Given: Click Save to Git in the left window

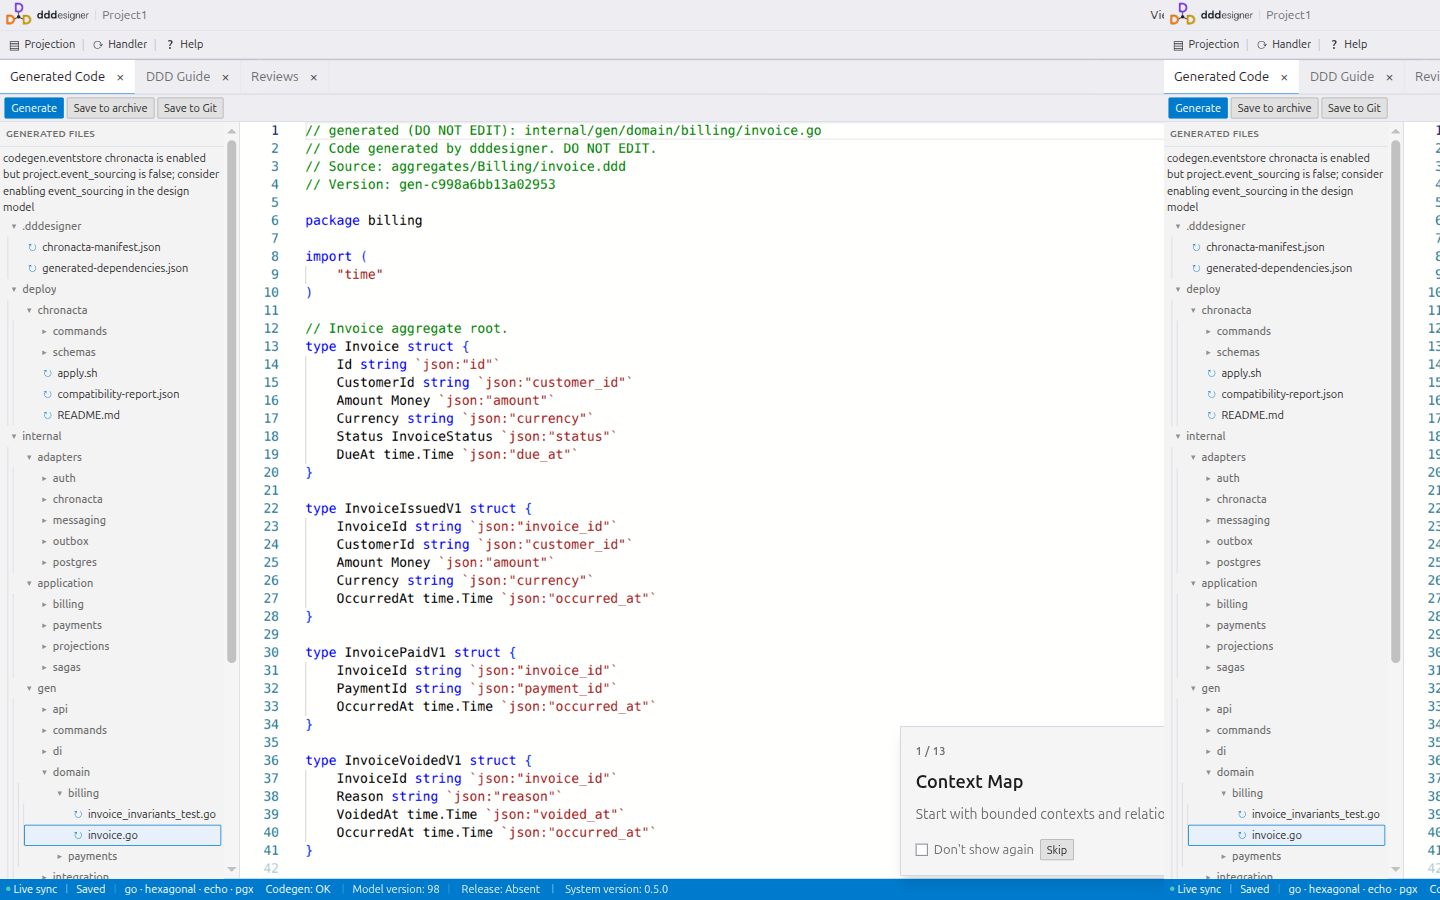Looking at the screenshot, I should 190,108.
